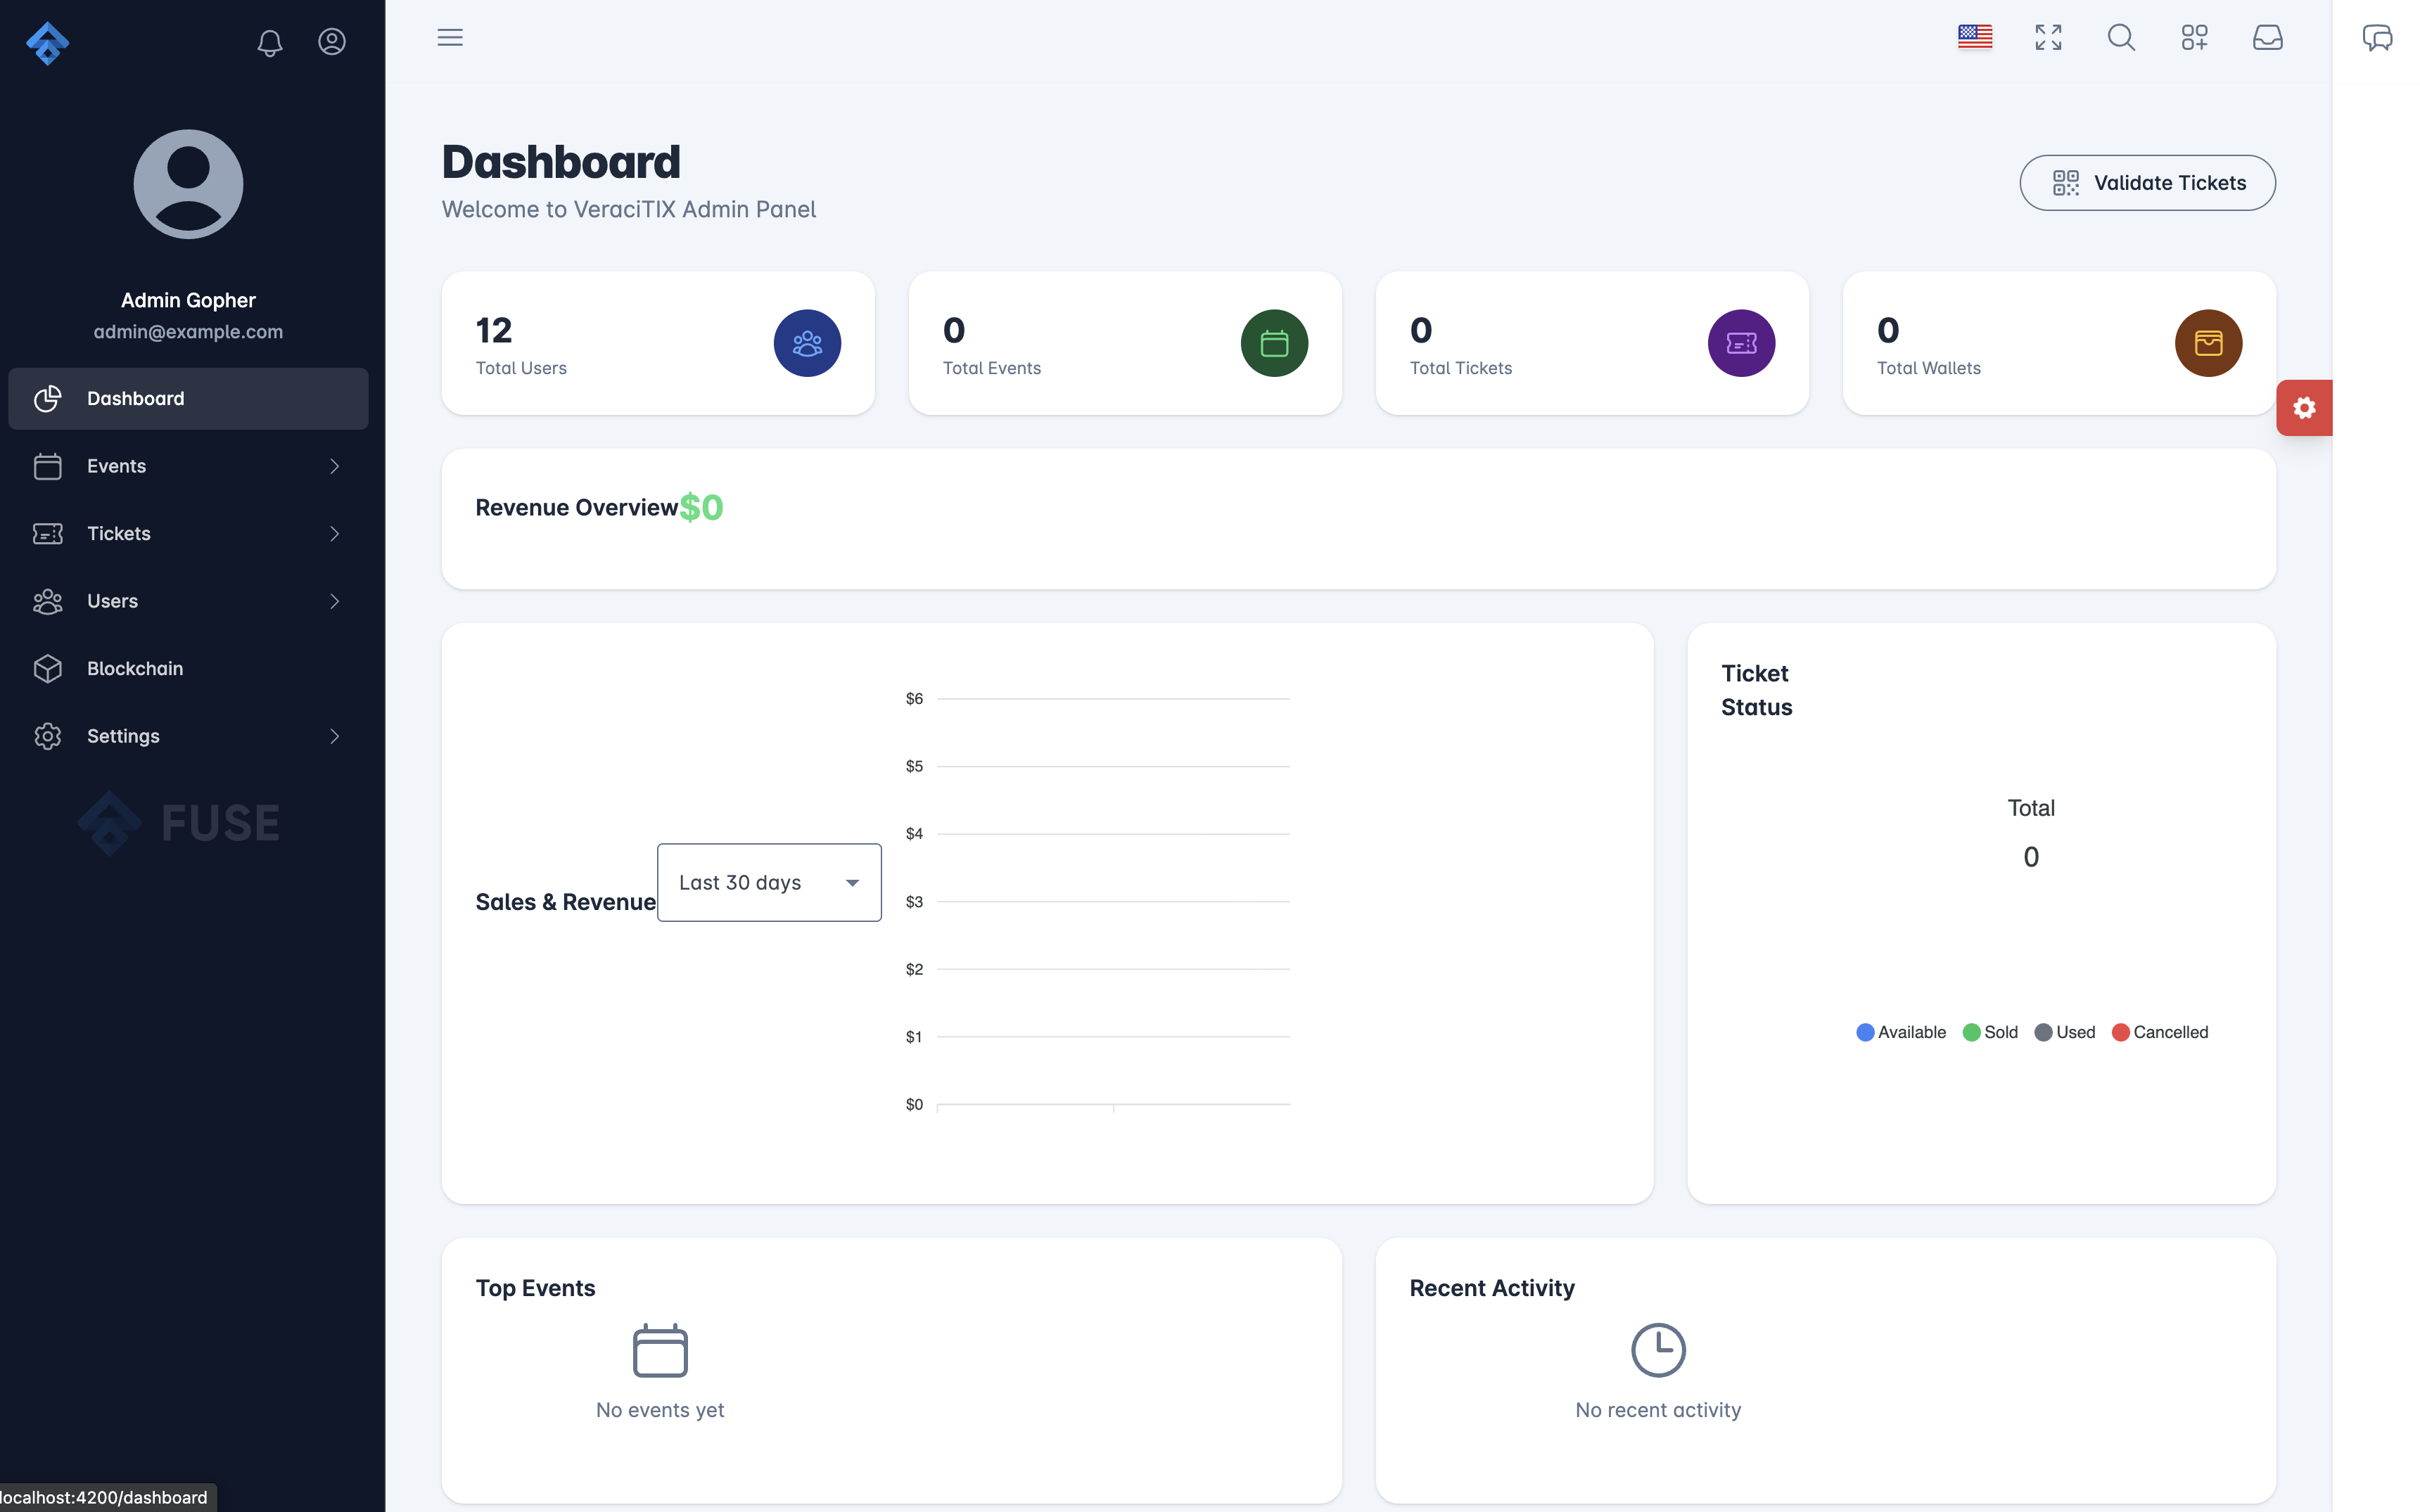
Task: Open red settings gear drawer tab
Action: 2304,408
